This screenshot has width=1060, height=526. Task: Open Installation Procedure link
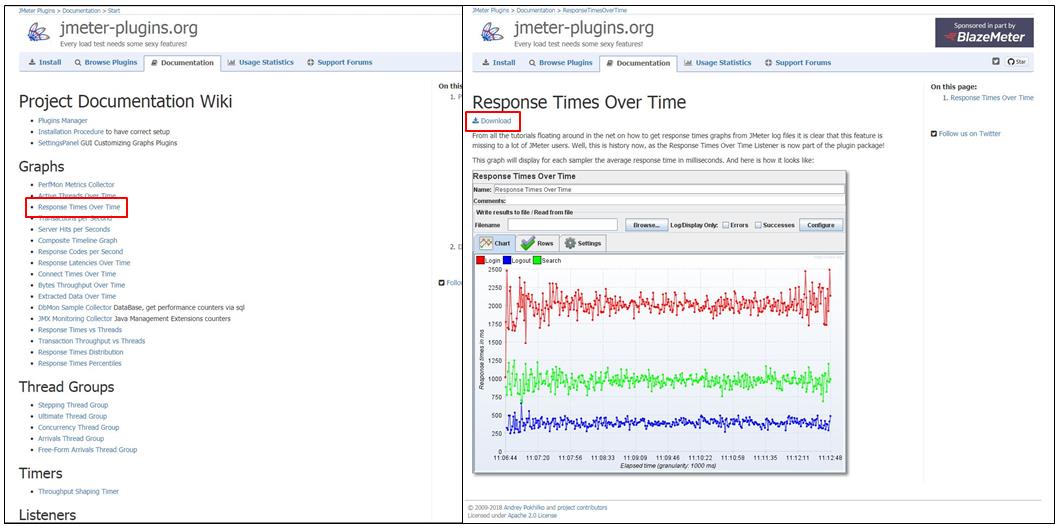click(70, 132)
